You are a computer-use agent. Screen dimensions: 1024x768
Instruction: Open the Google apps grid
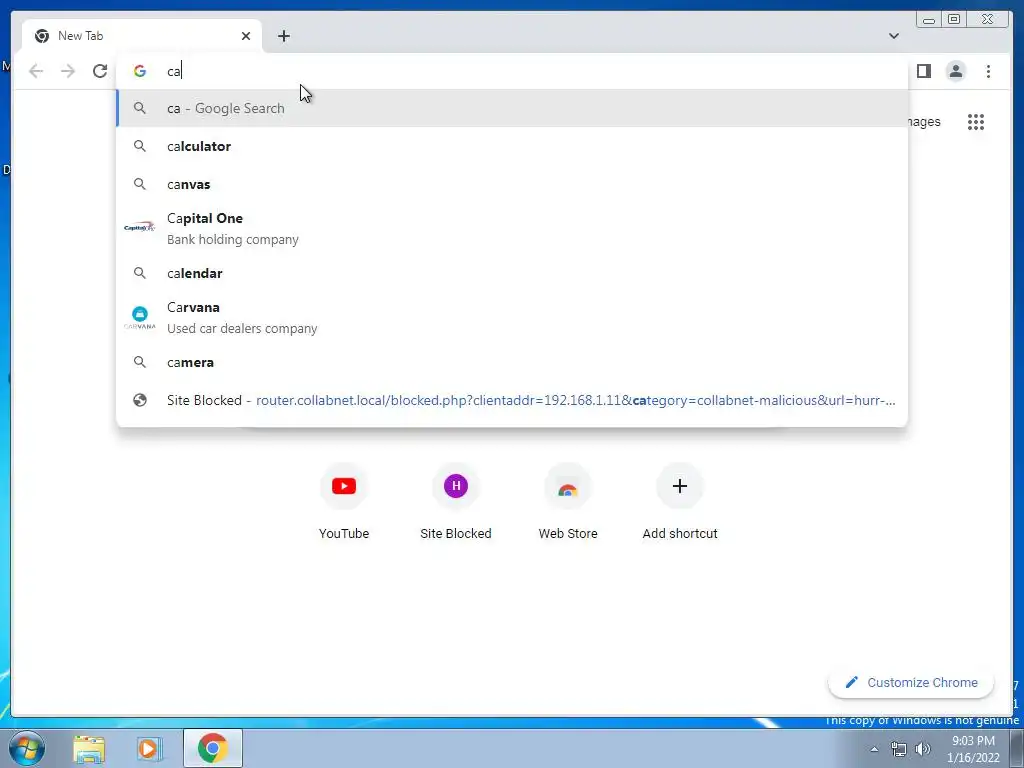click(976, 122)
